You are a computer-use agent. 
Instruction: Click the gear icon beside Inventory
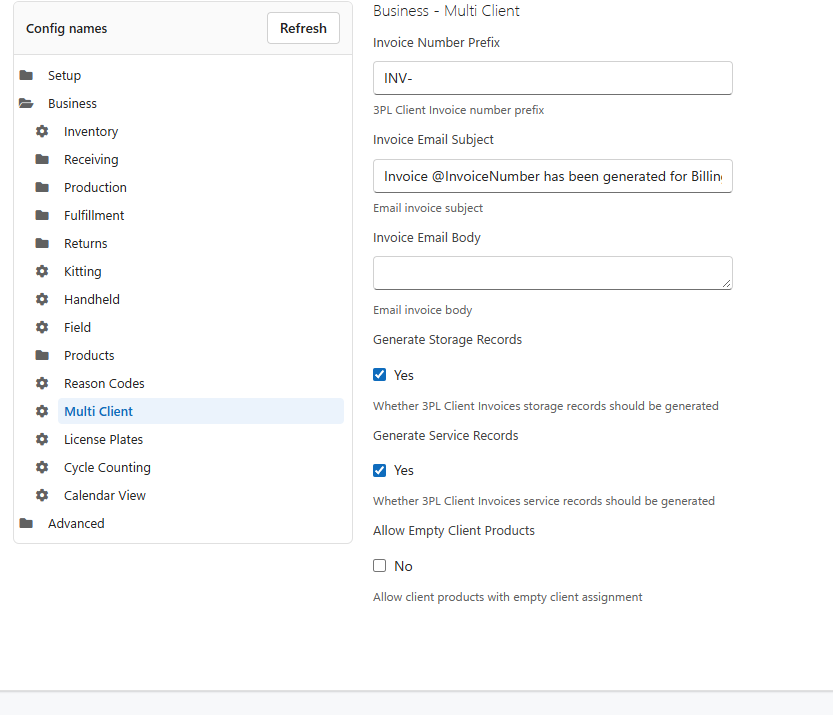click(x=42, y=131)
